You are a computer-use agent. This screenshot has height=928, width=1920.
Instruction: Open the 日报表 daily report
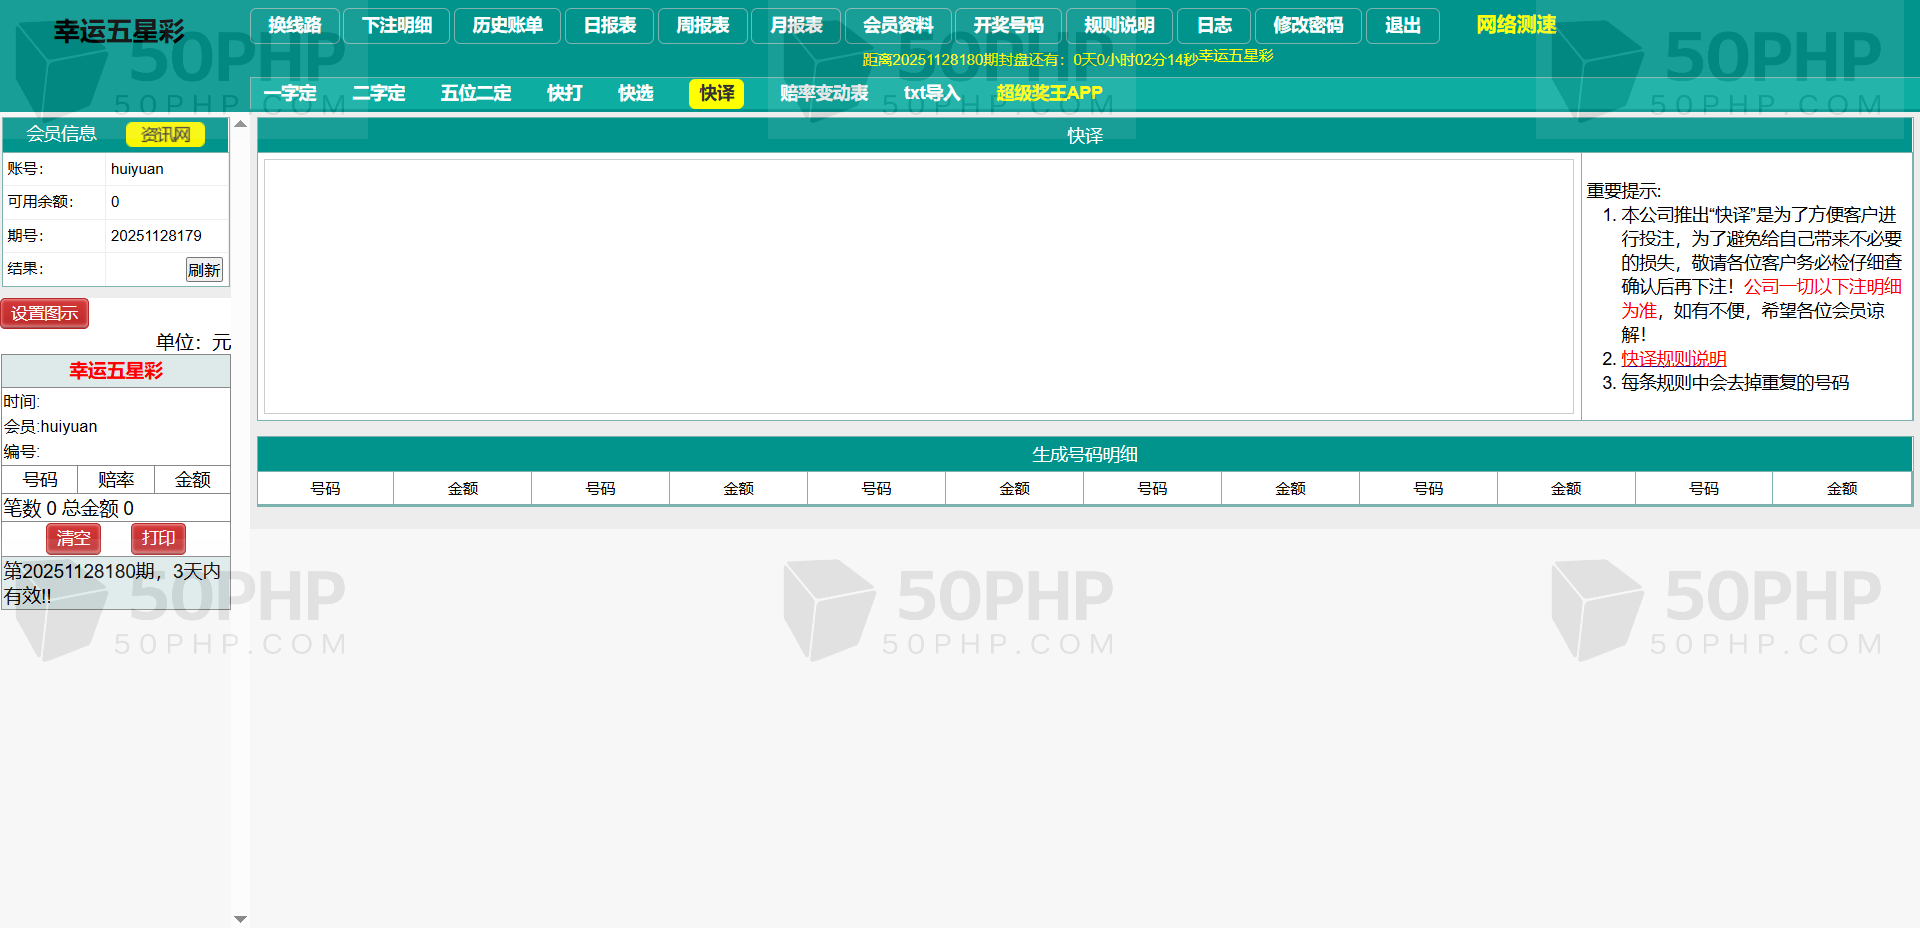[609, 26]
